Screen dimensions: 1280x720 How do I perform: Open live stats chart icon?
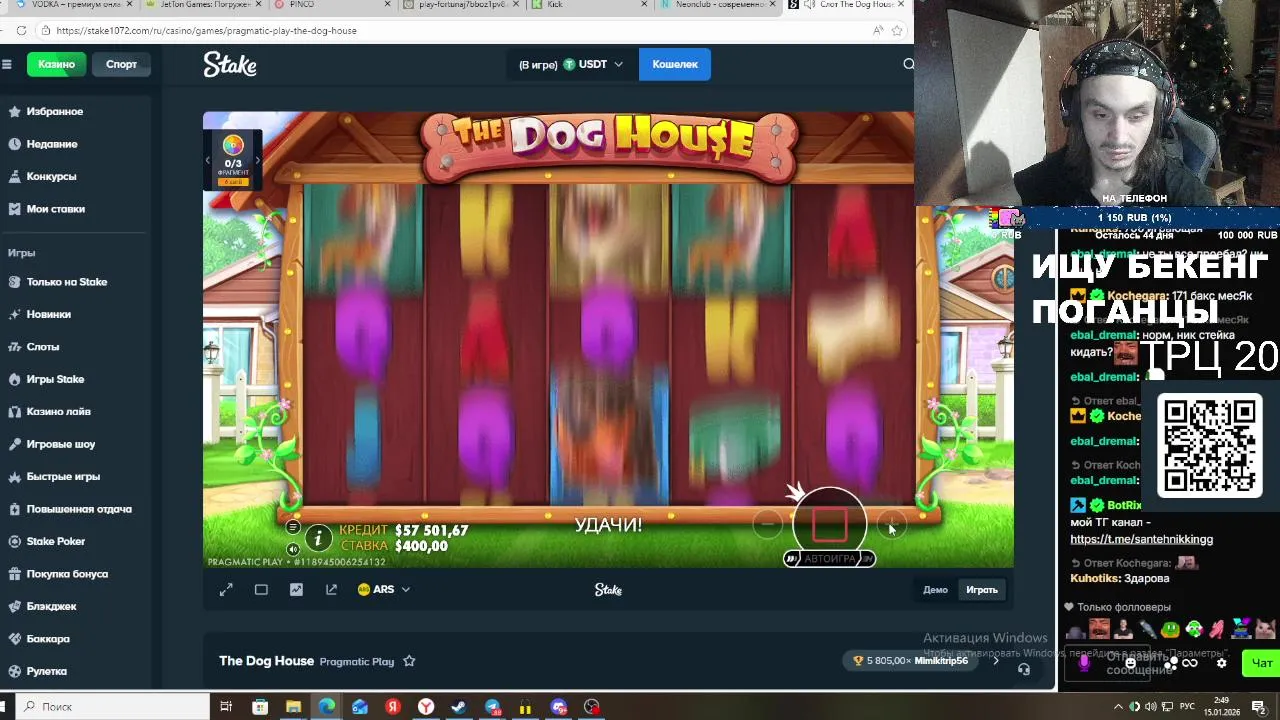pyautogui.click(x=296, y=590)
